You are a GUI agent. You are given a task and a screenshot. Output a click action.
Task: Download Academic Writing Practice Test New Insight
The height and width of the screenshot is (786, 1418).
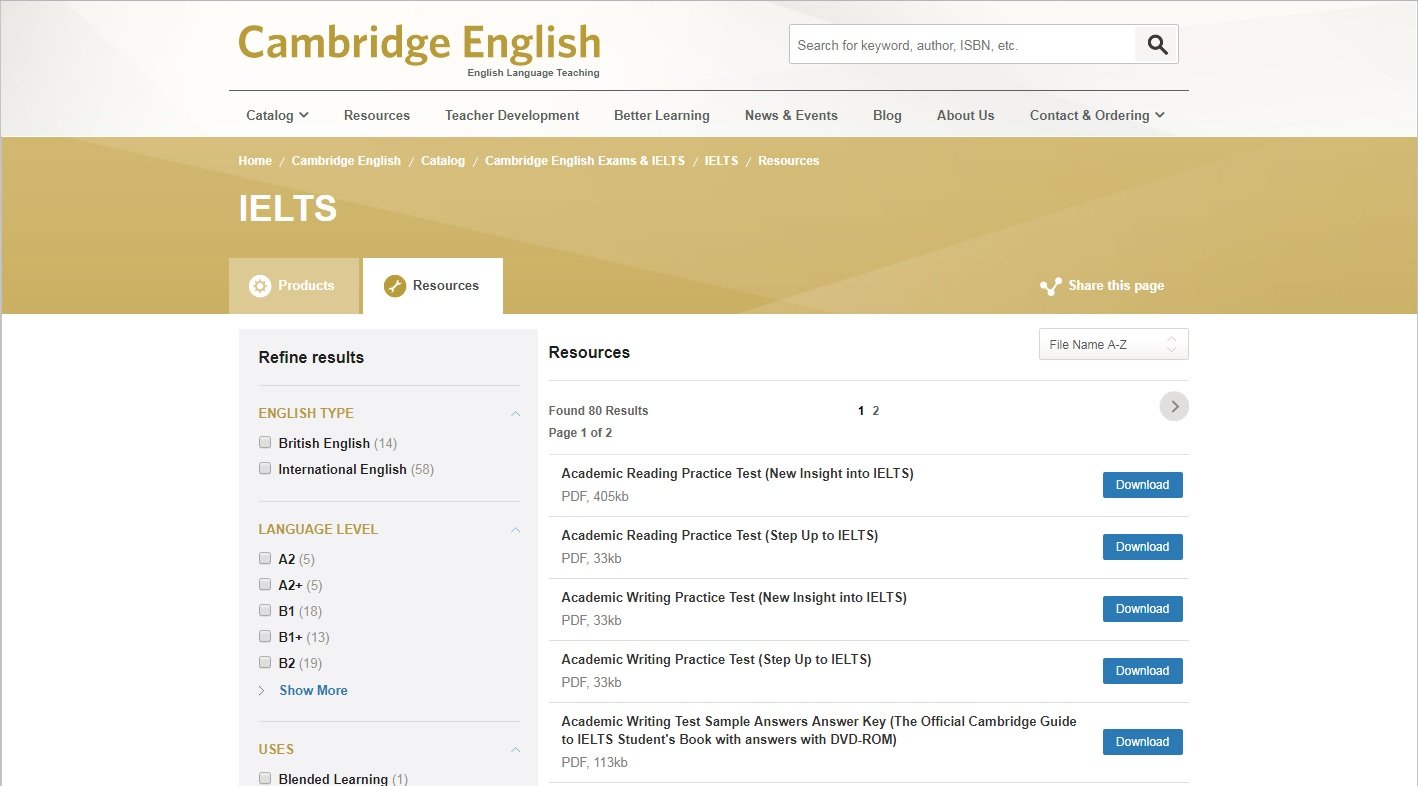[x=1142, y=609]
